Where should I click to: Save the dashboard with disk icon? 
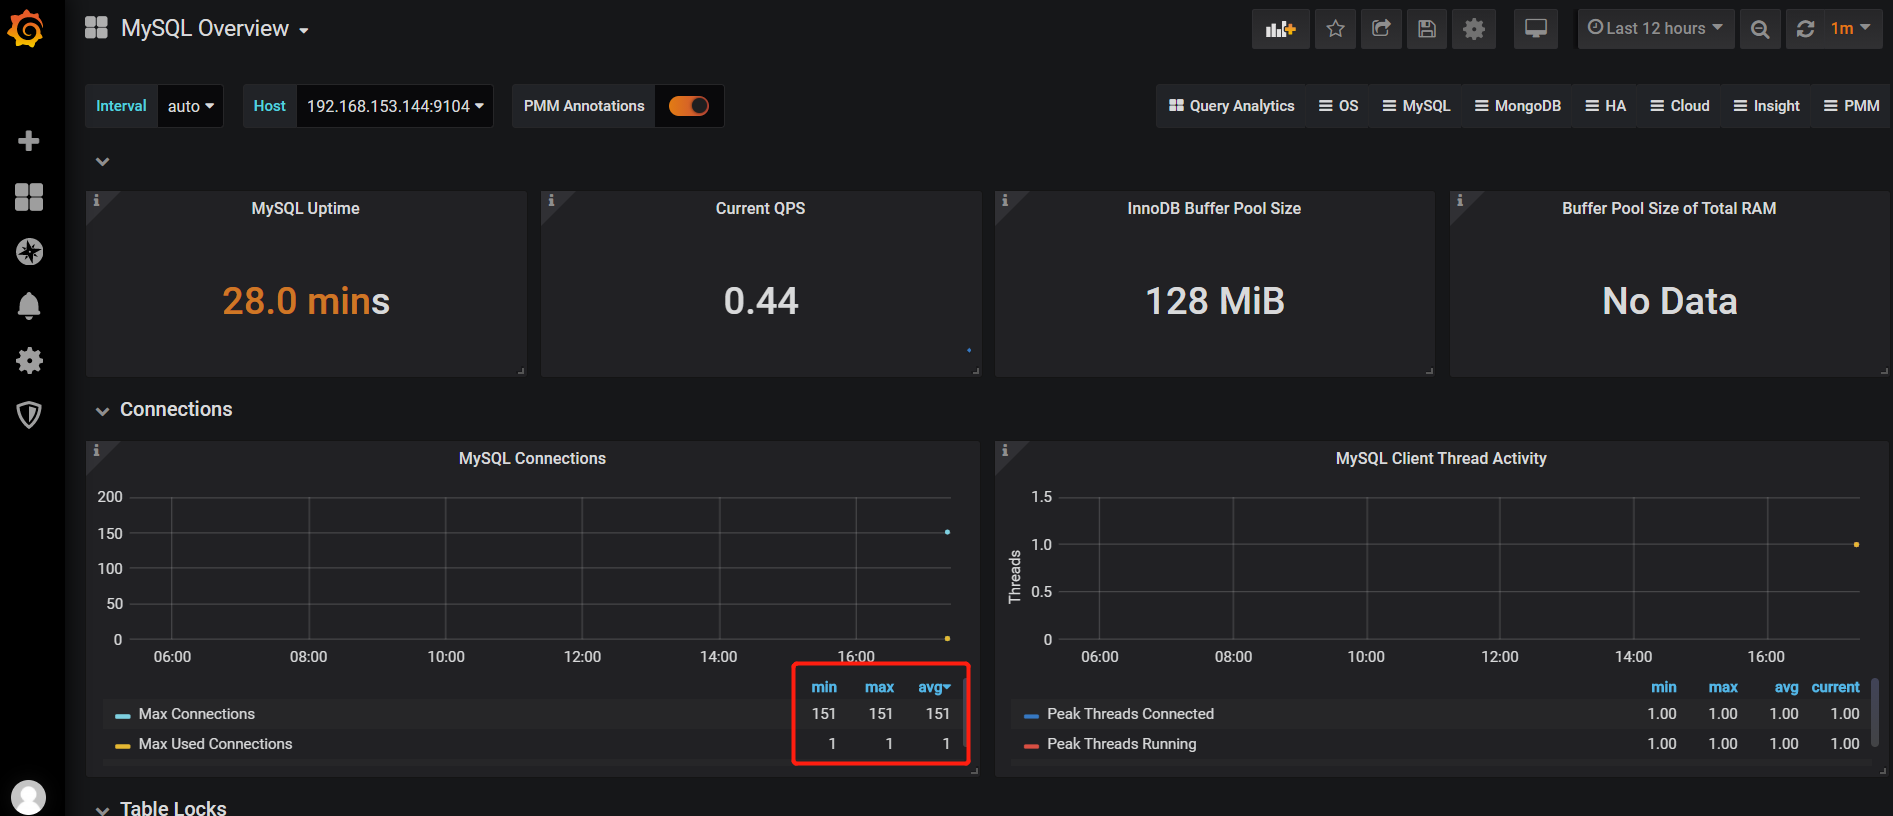click(x=1427, y=29)
